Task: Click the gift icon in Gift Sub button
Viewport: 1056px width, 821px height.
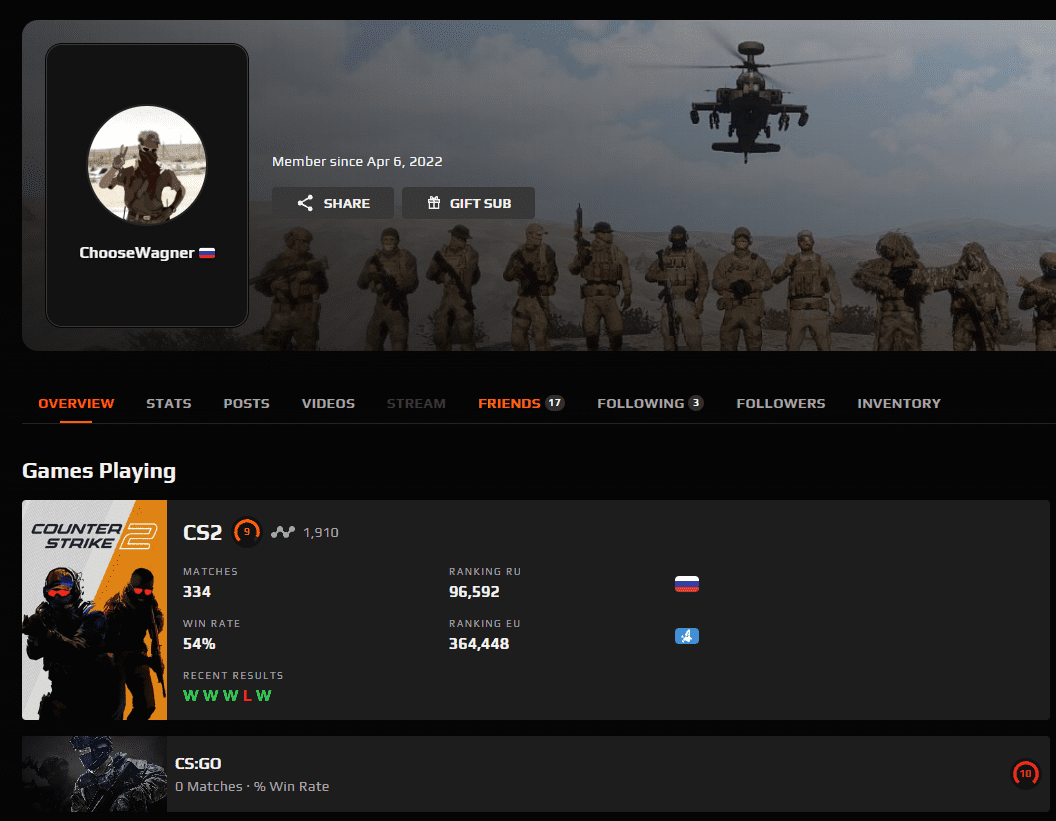Action: (434, 203)
